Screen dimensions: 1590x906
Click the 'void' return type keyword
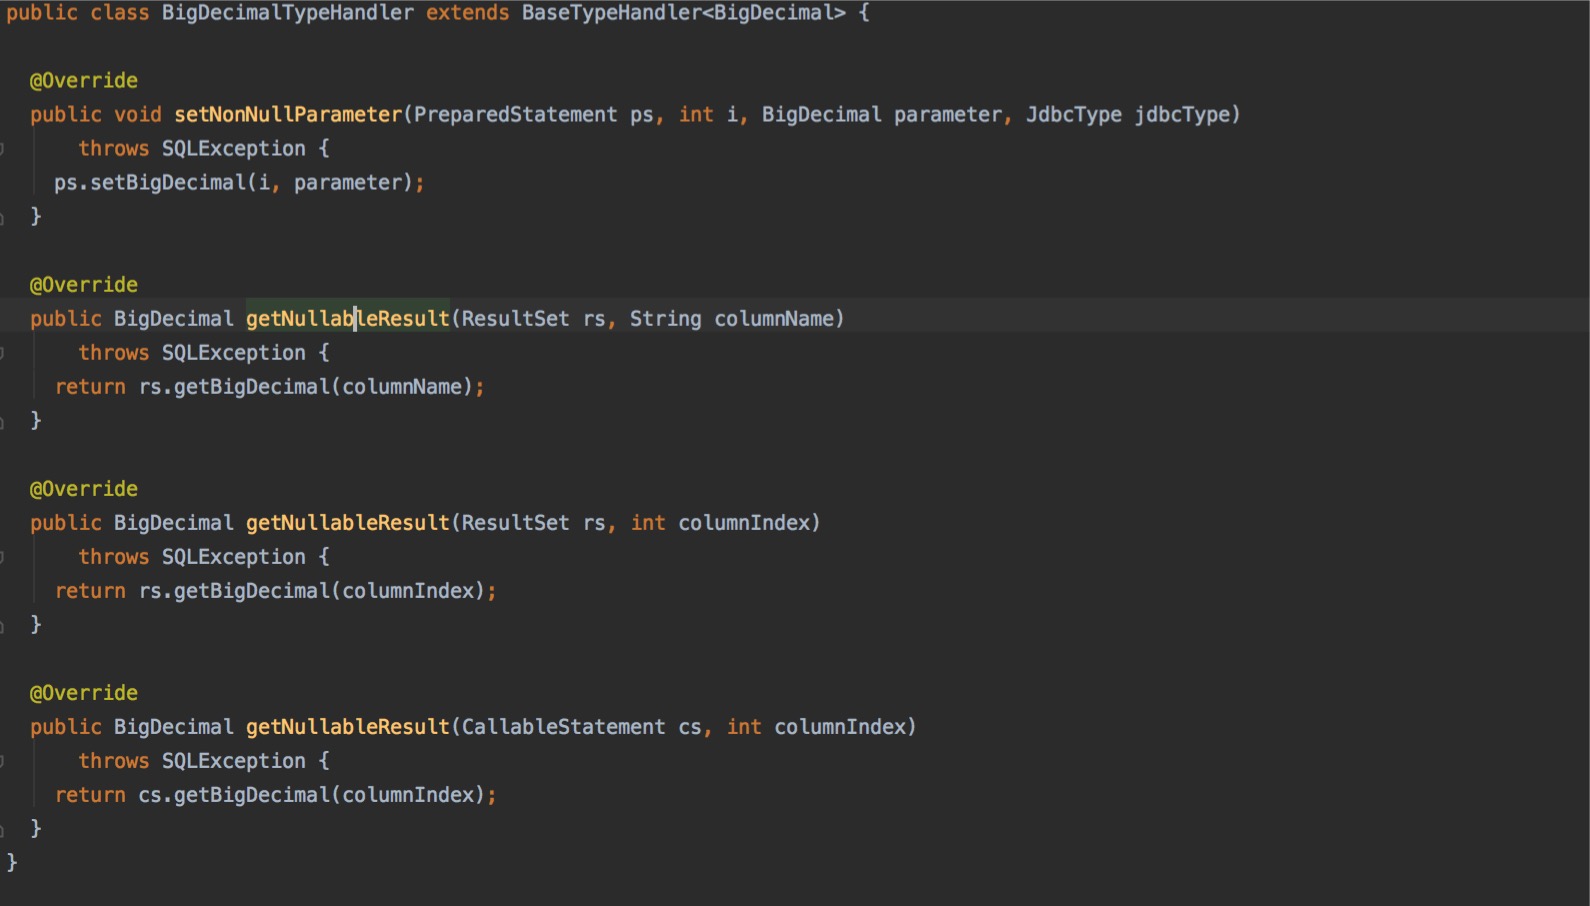pyautogui.click(x=138, y=114)
